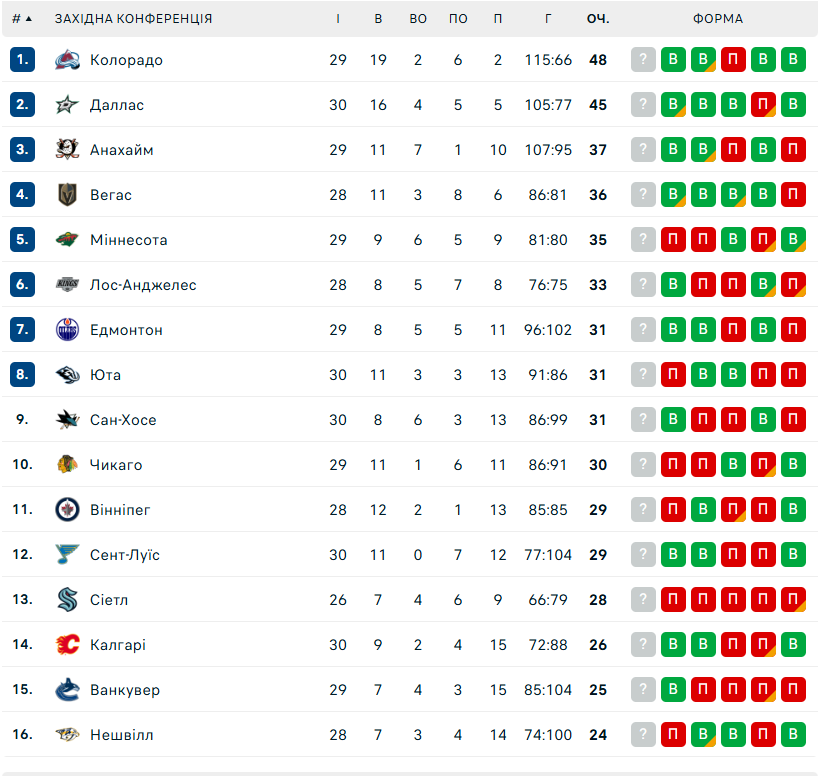Sort standings by Г goals column
The width and height of the screenshot is (821, 776).
coord(548,19)
